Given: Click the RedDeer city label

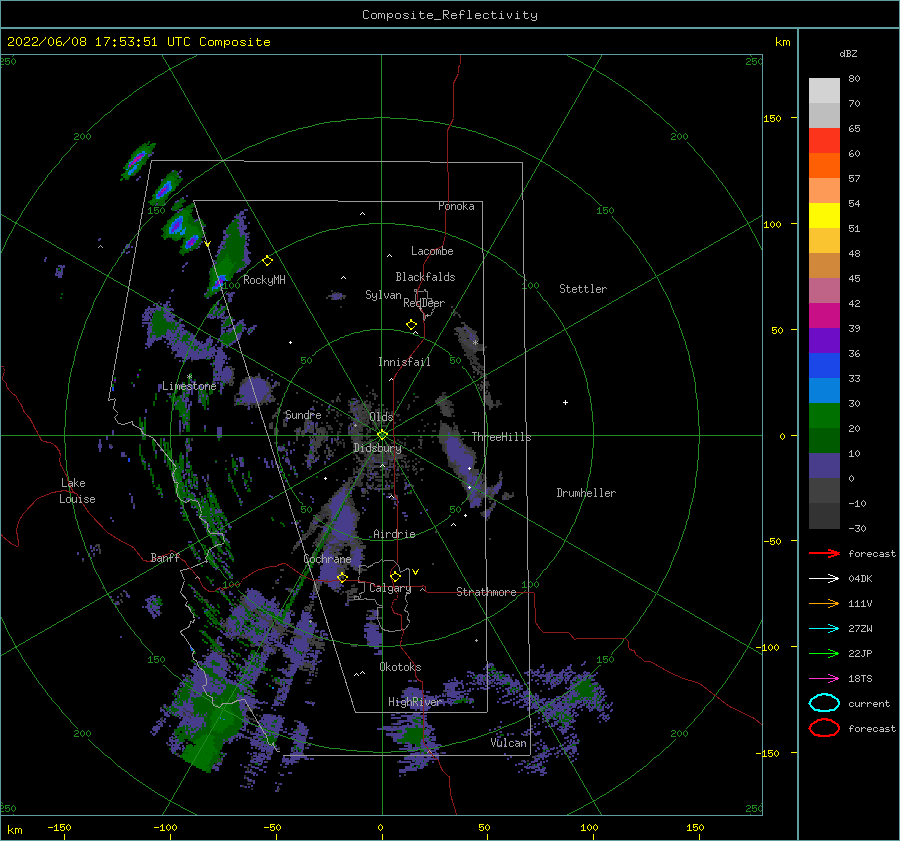Looking at the screenshot, I should pyautogui.click(x=424, y=303).
